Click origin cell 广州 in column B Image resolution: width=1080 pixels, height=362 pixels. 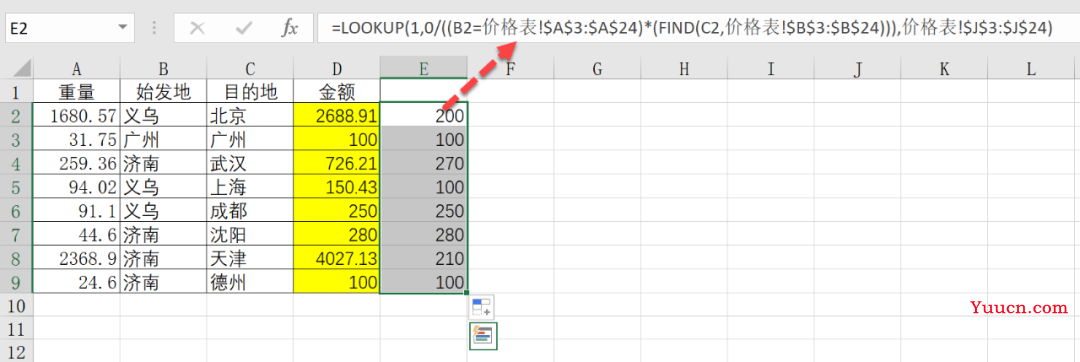click(x=163, y=139)
